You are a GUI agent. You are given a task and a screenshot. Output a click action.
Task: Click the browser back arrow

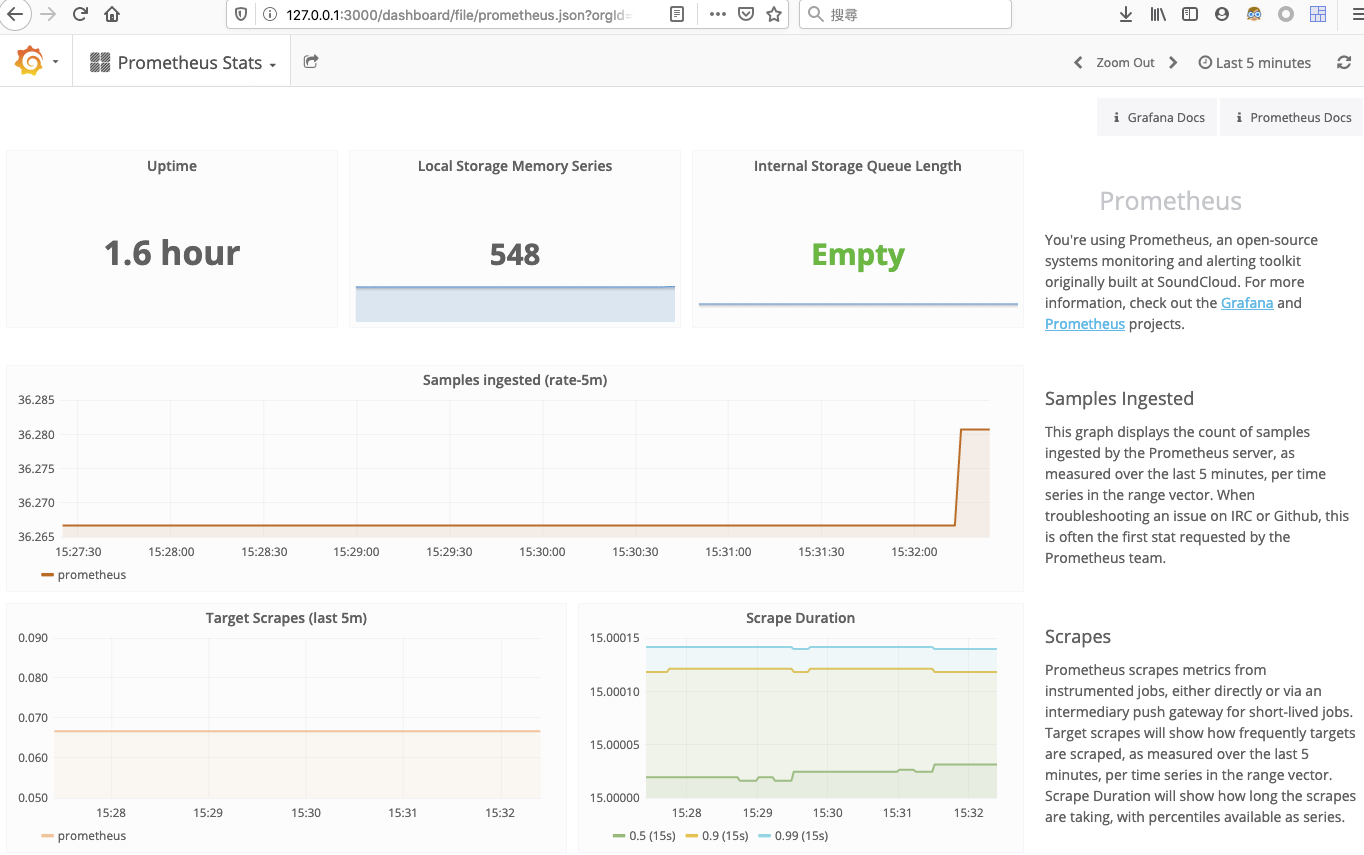pos(17,14)
